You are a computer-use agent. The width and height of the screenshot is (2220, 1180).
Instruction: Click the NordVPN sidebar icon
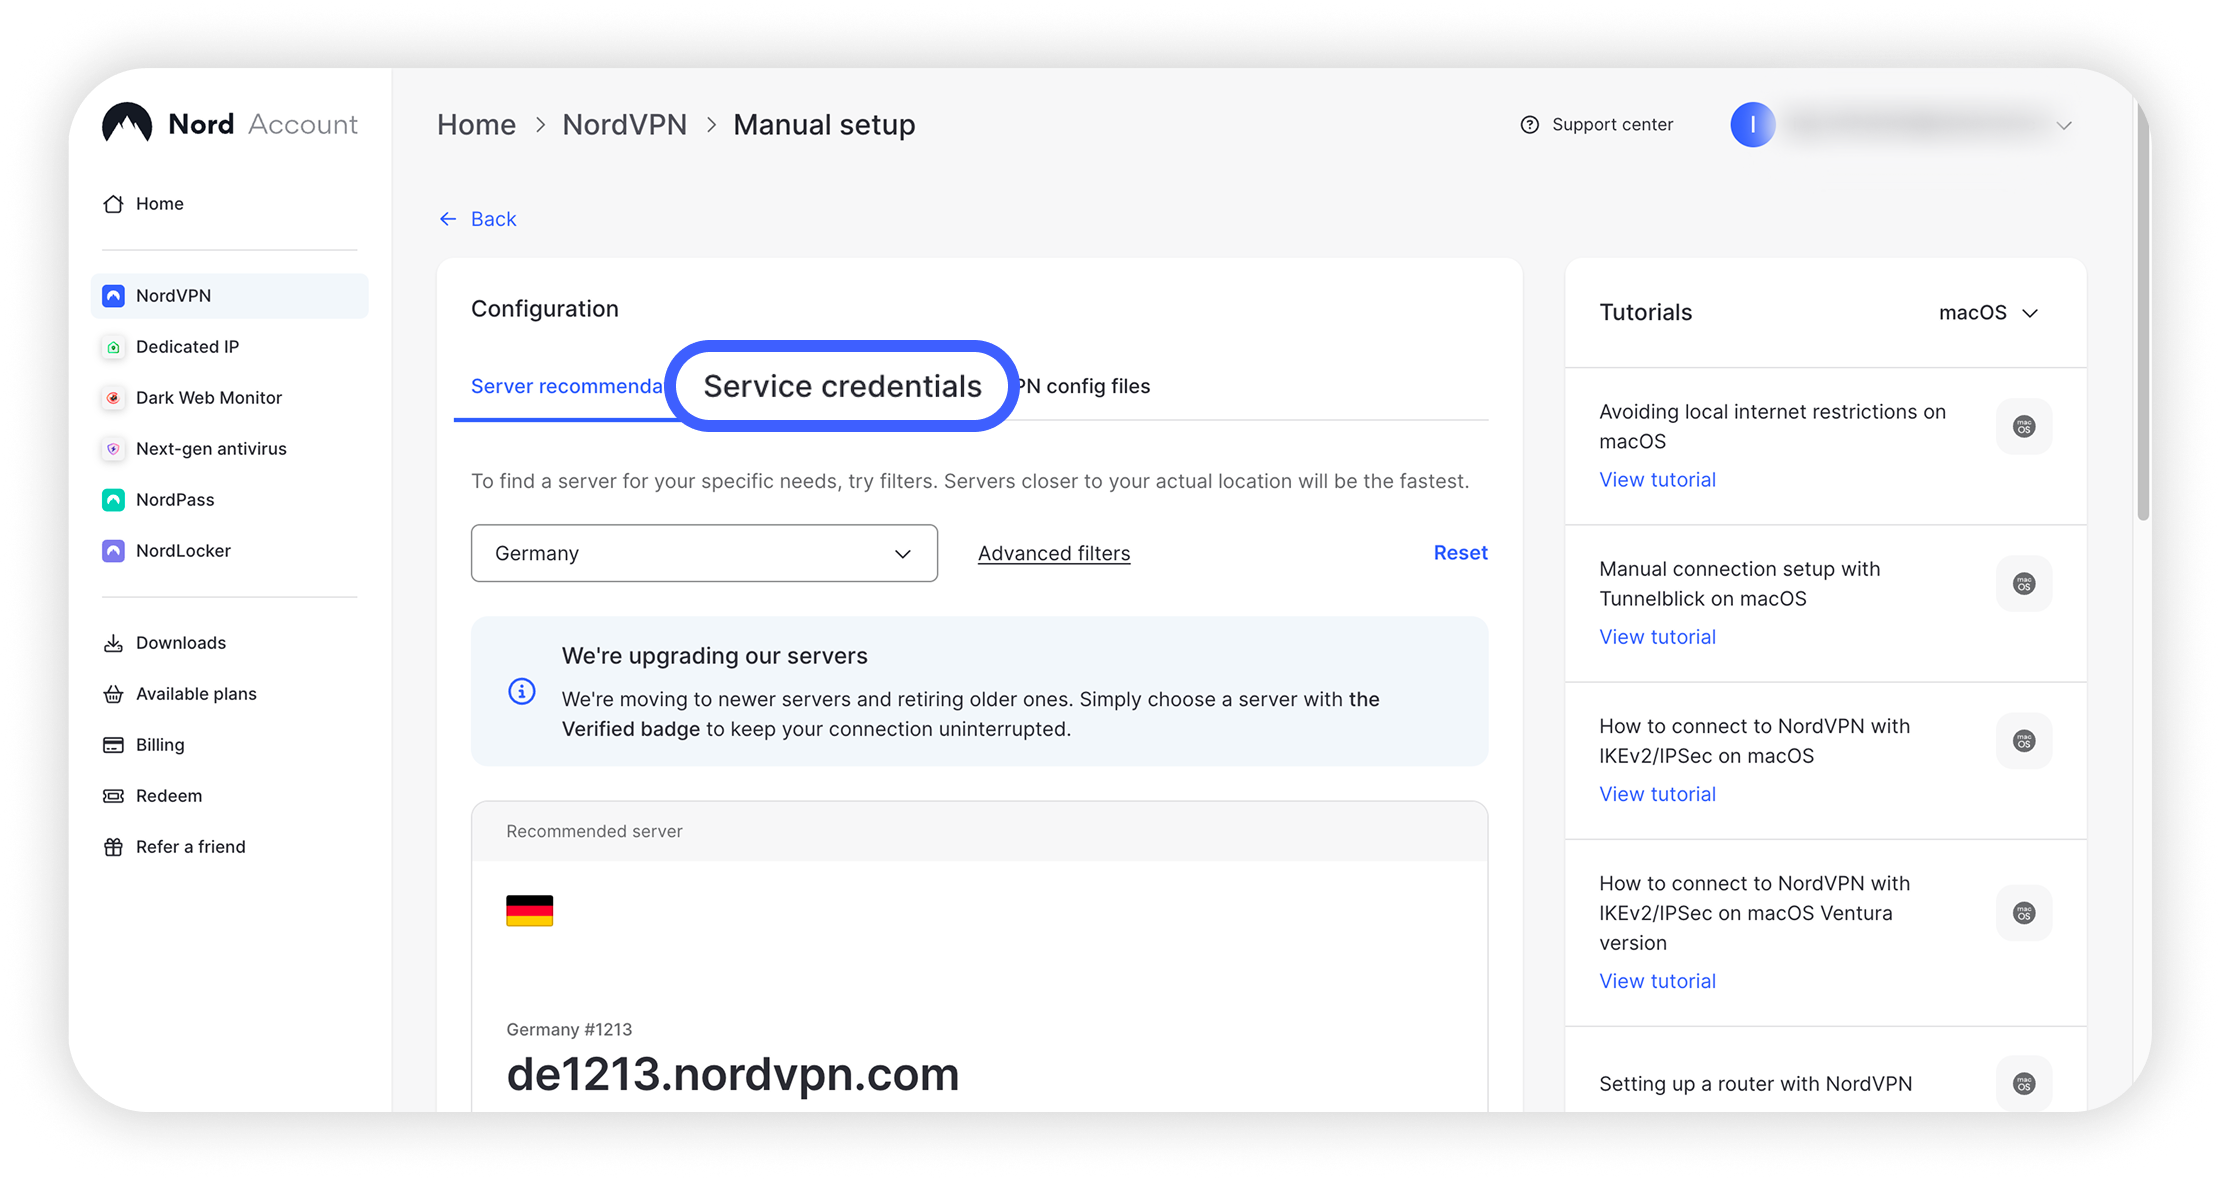[x=114, y=296]
